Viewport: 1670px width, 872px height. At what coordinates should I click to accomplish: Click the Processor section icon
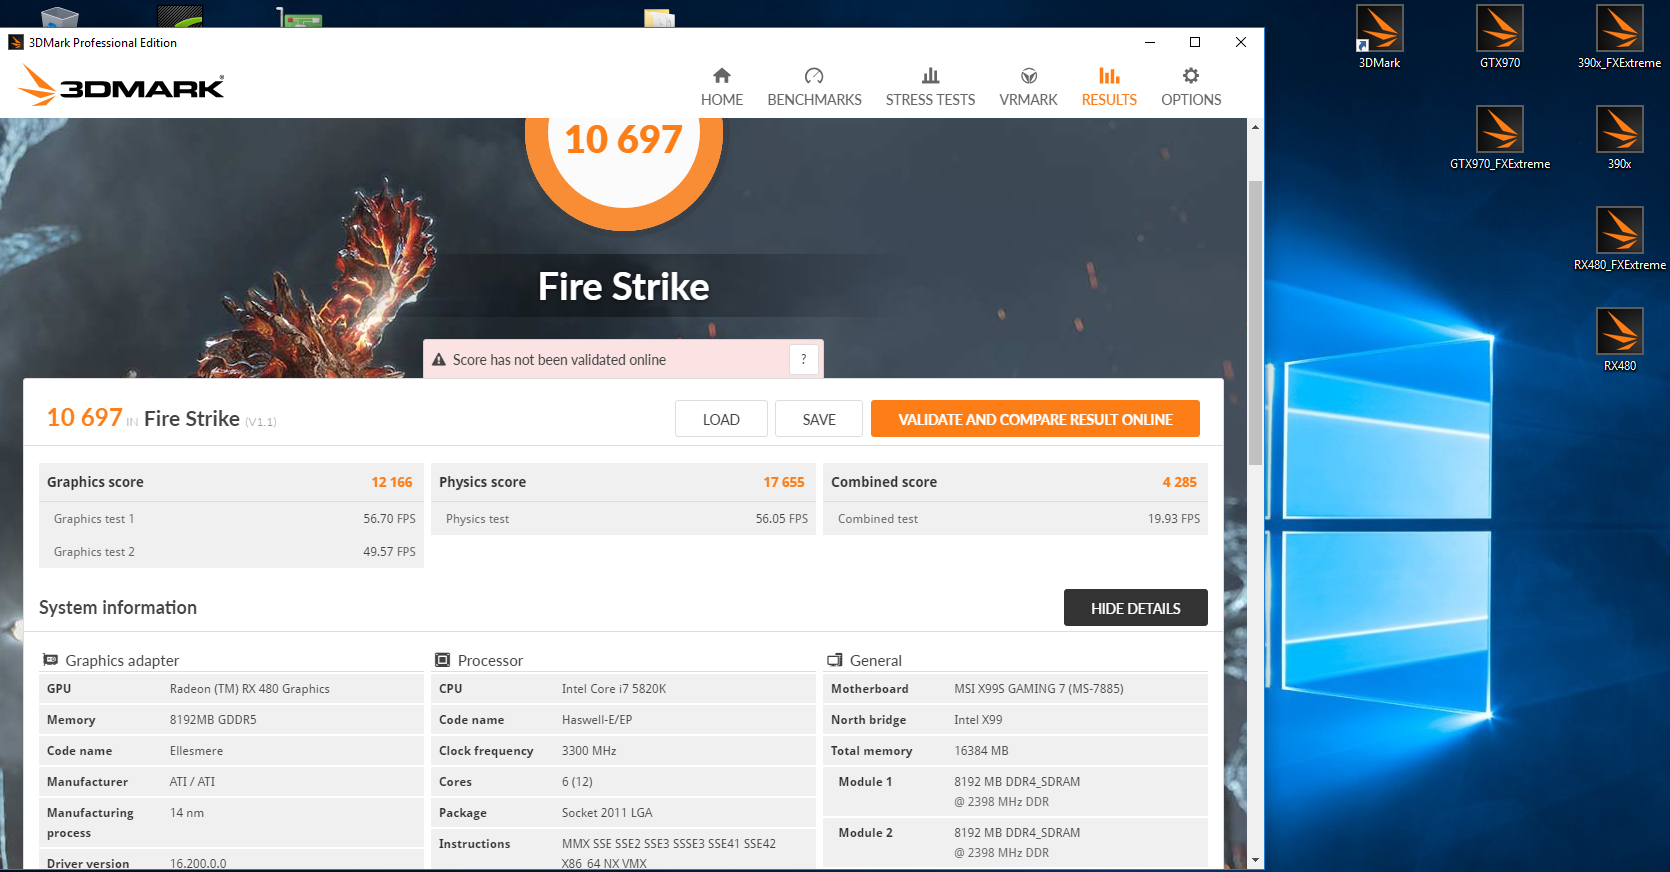(442, 660)
